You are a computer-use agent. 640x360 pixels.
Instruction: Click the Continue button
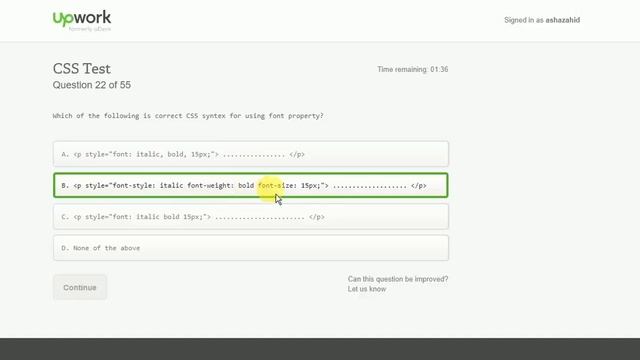(80, 287)
